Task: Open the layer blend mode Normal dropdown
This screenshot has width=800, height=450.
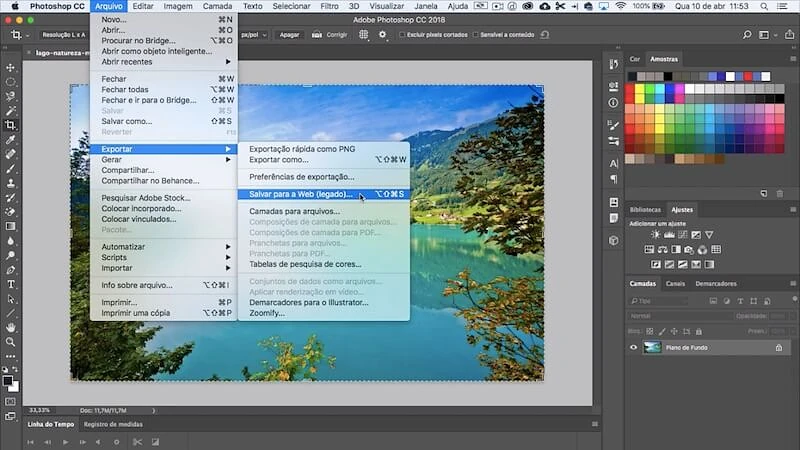Action: [x=679, y=316]
